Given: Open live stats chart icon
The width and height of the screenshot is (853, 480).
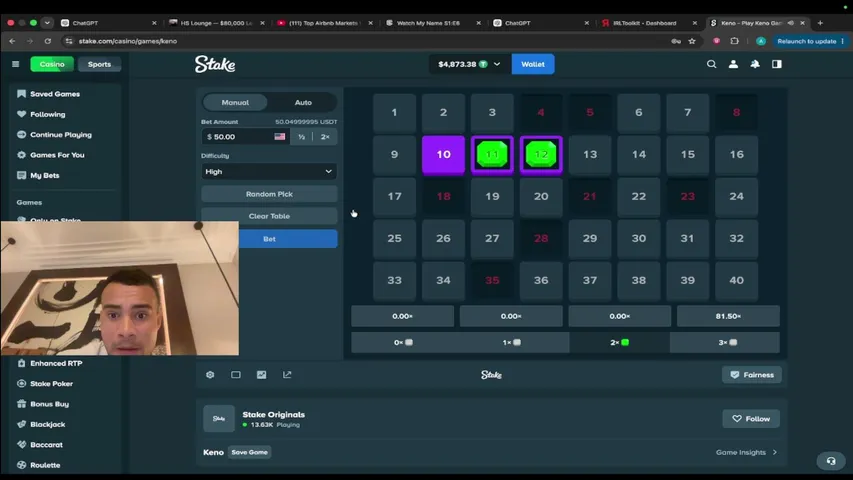Looking at the screenshot, I should 262,374.
